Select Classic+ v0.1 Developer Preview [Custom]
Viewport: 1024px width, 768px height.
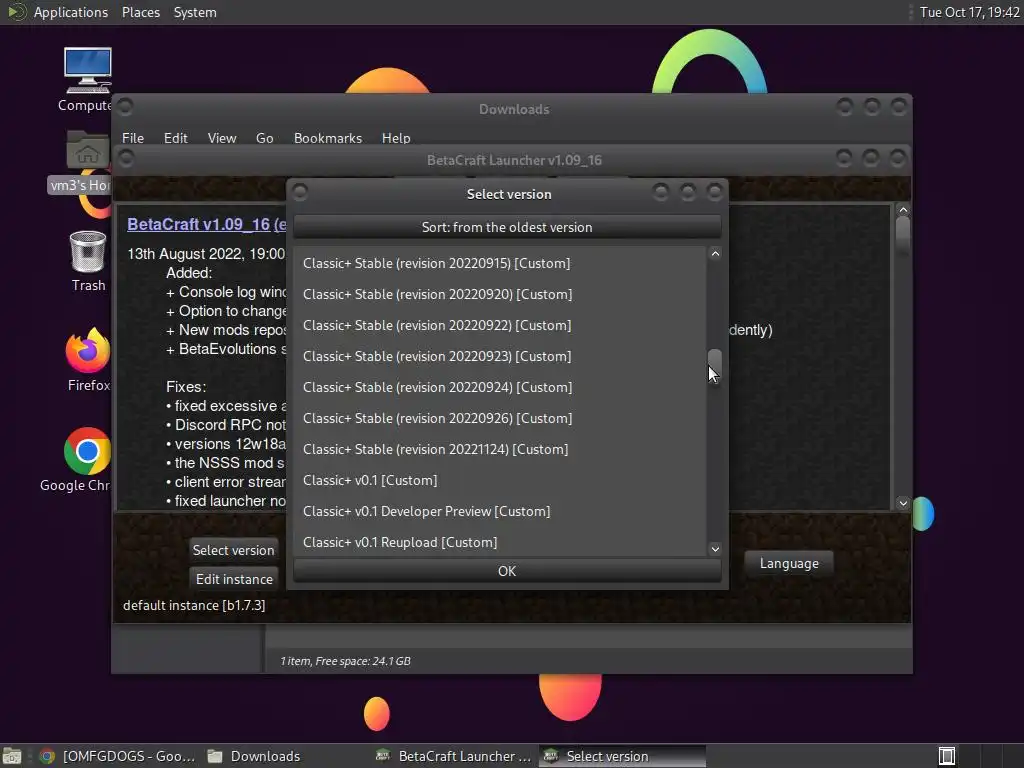(x=500, y=511)
